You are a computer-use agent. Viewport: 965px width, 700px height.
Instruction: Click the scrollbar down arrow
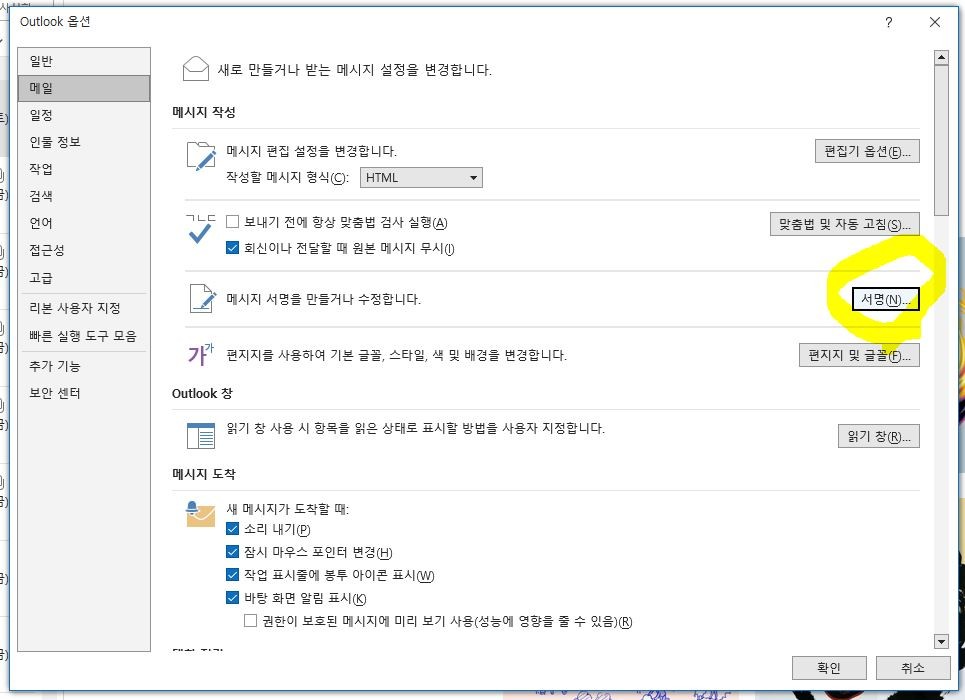[941, 642]
